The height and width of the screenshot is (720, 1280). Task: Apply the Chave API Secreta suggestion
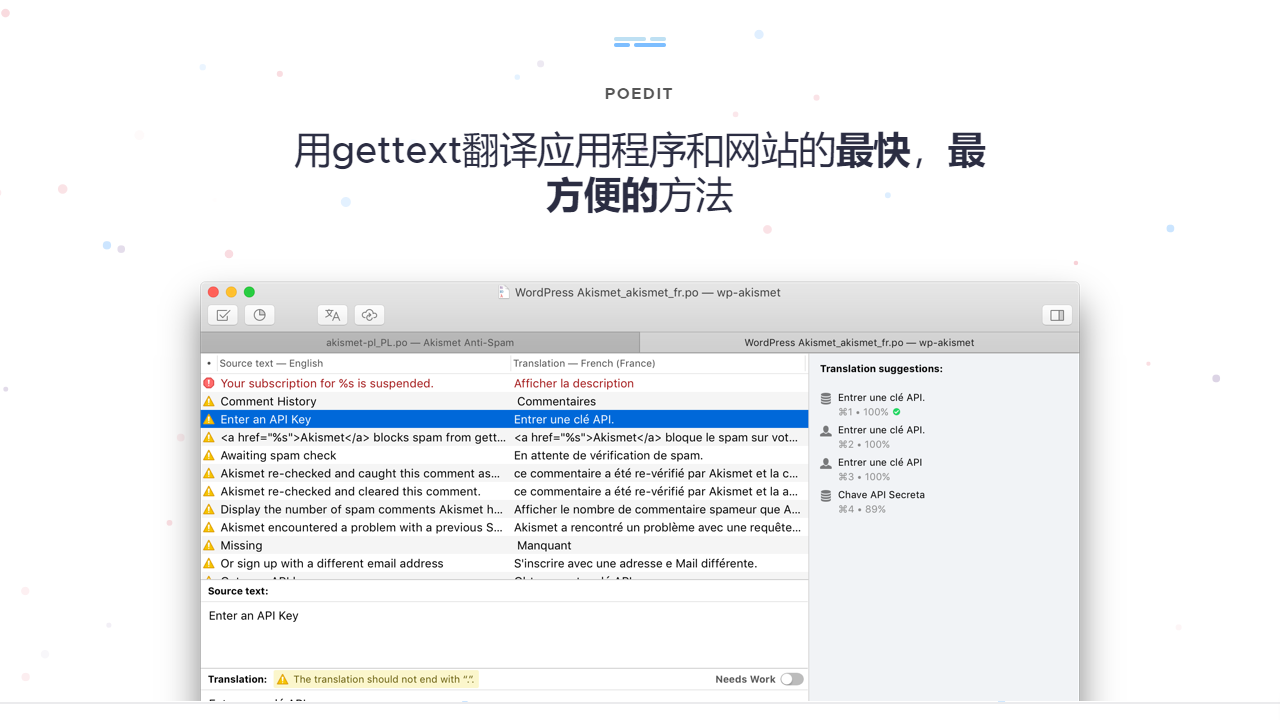pos(881,495)
